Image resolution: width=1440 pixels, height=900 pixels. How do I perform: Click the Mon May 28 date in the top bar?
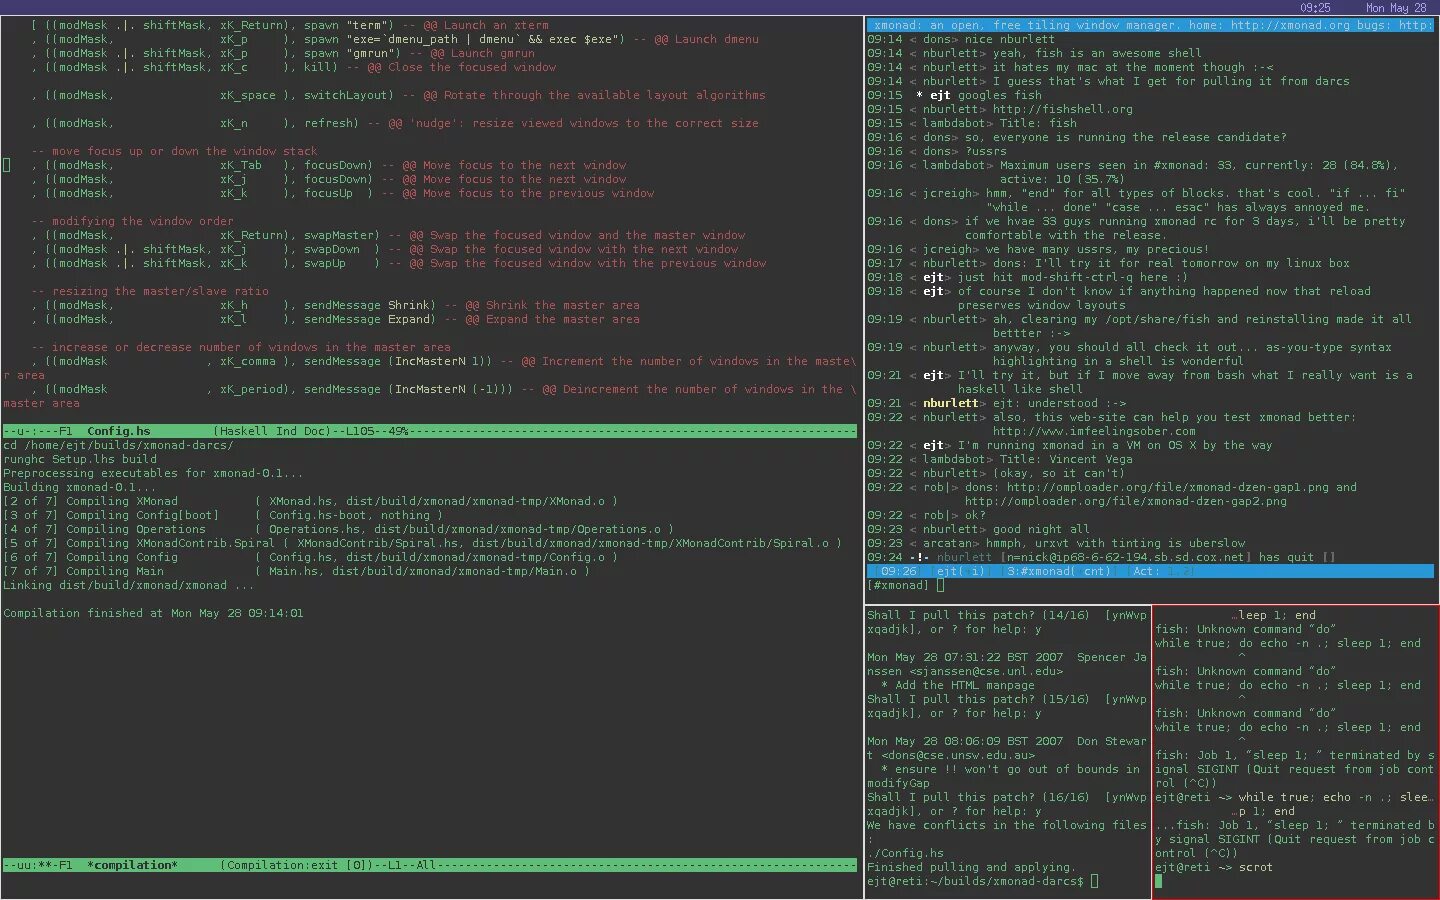click(x=1396, y=7)
